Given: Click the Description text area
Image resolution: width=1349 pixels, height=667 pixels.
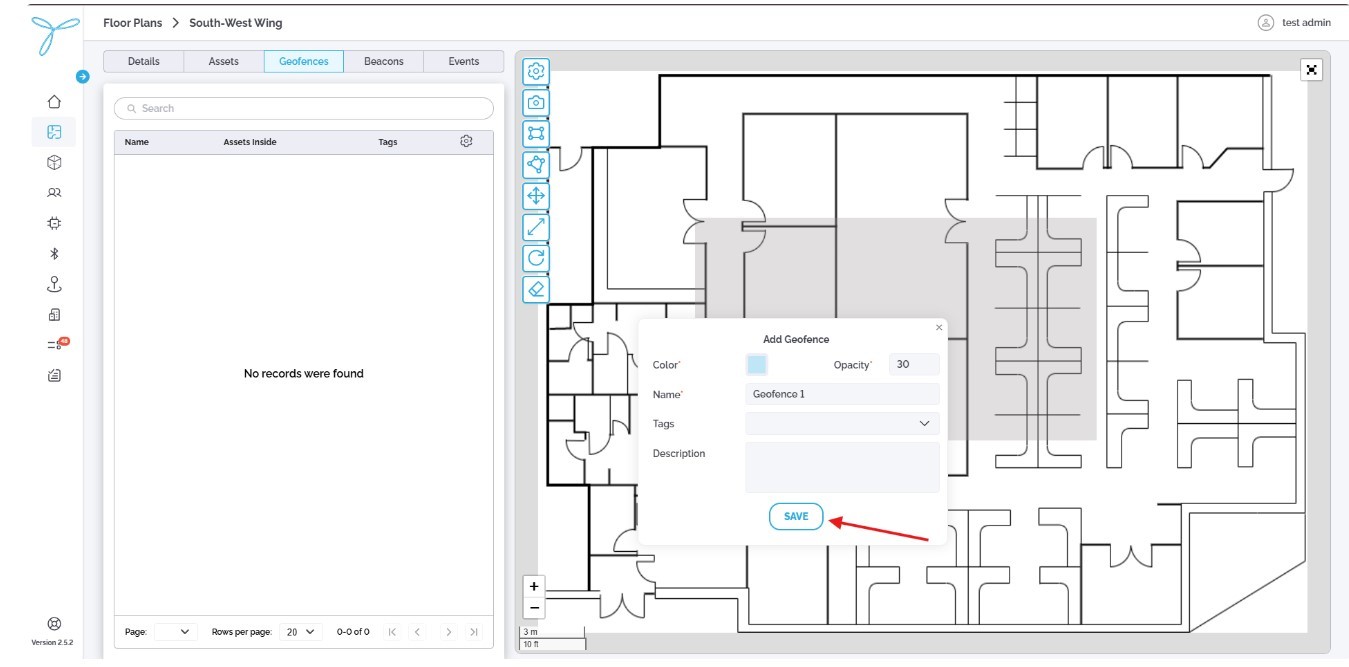Looking at the screenshot, I should coord(842,467).
